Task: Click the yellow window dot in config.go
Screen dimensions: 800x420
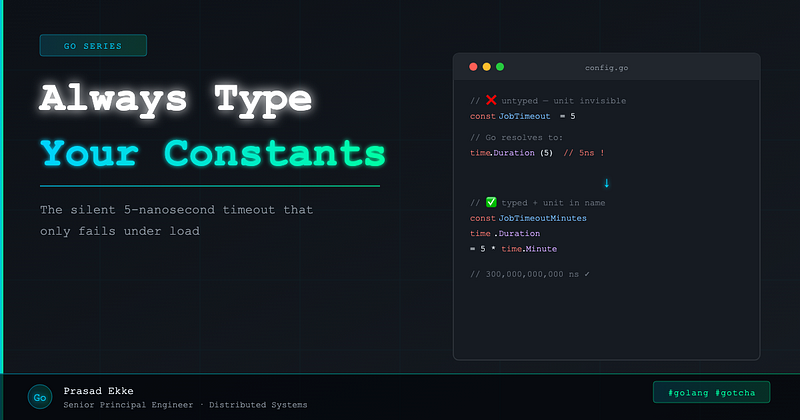Action: [487, 67]
